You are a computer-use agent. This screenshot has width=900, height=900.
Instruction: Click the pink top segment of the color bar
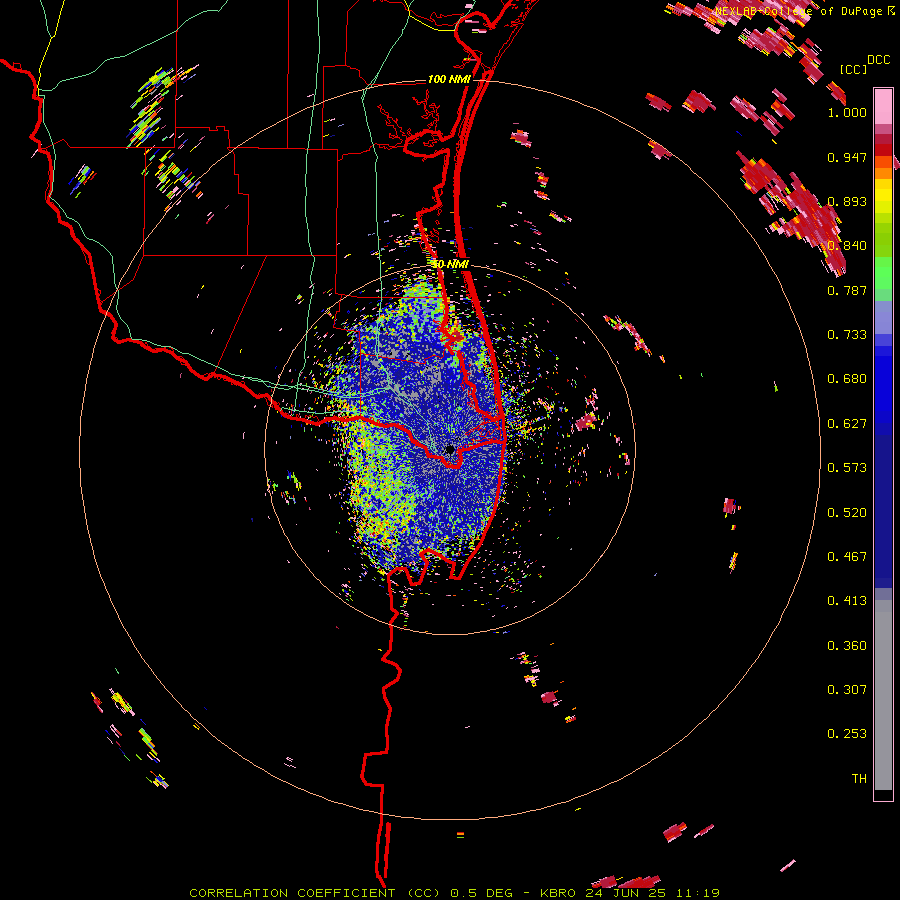883,106
